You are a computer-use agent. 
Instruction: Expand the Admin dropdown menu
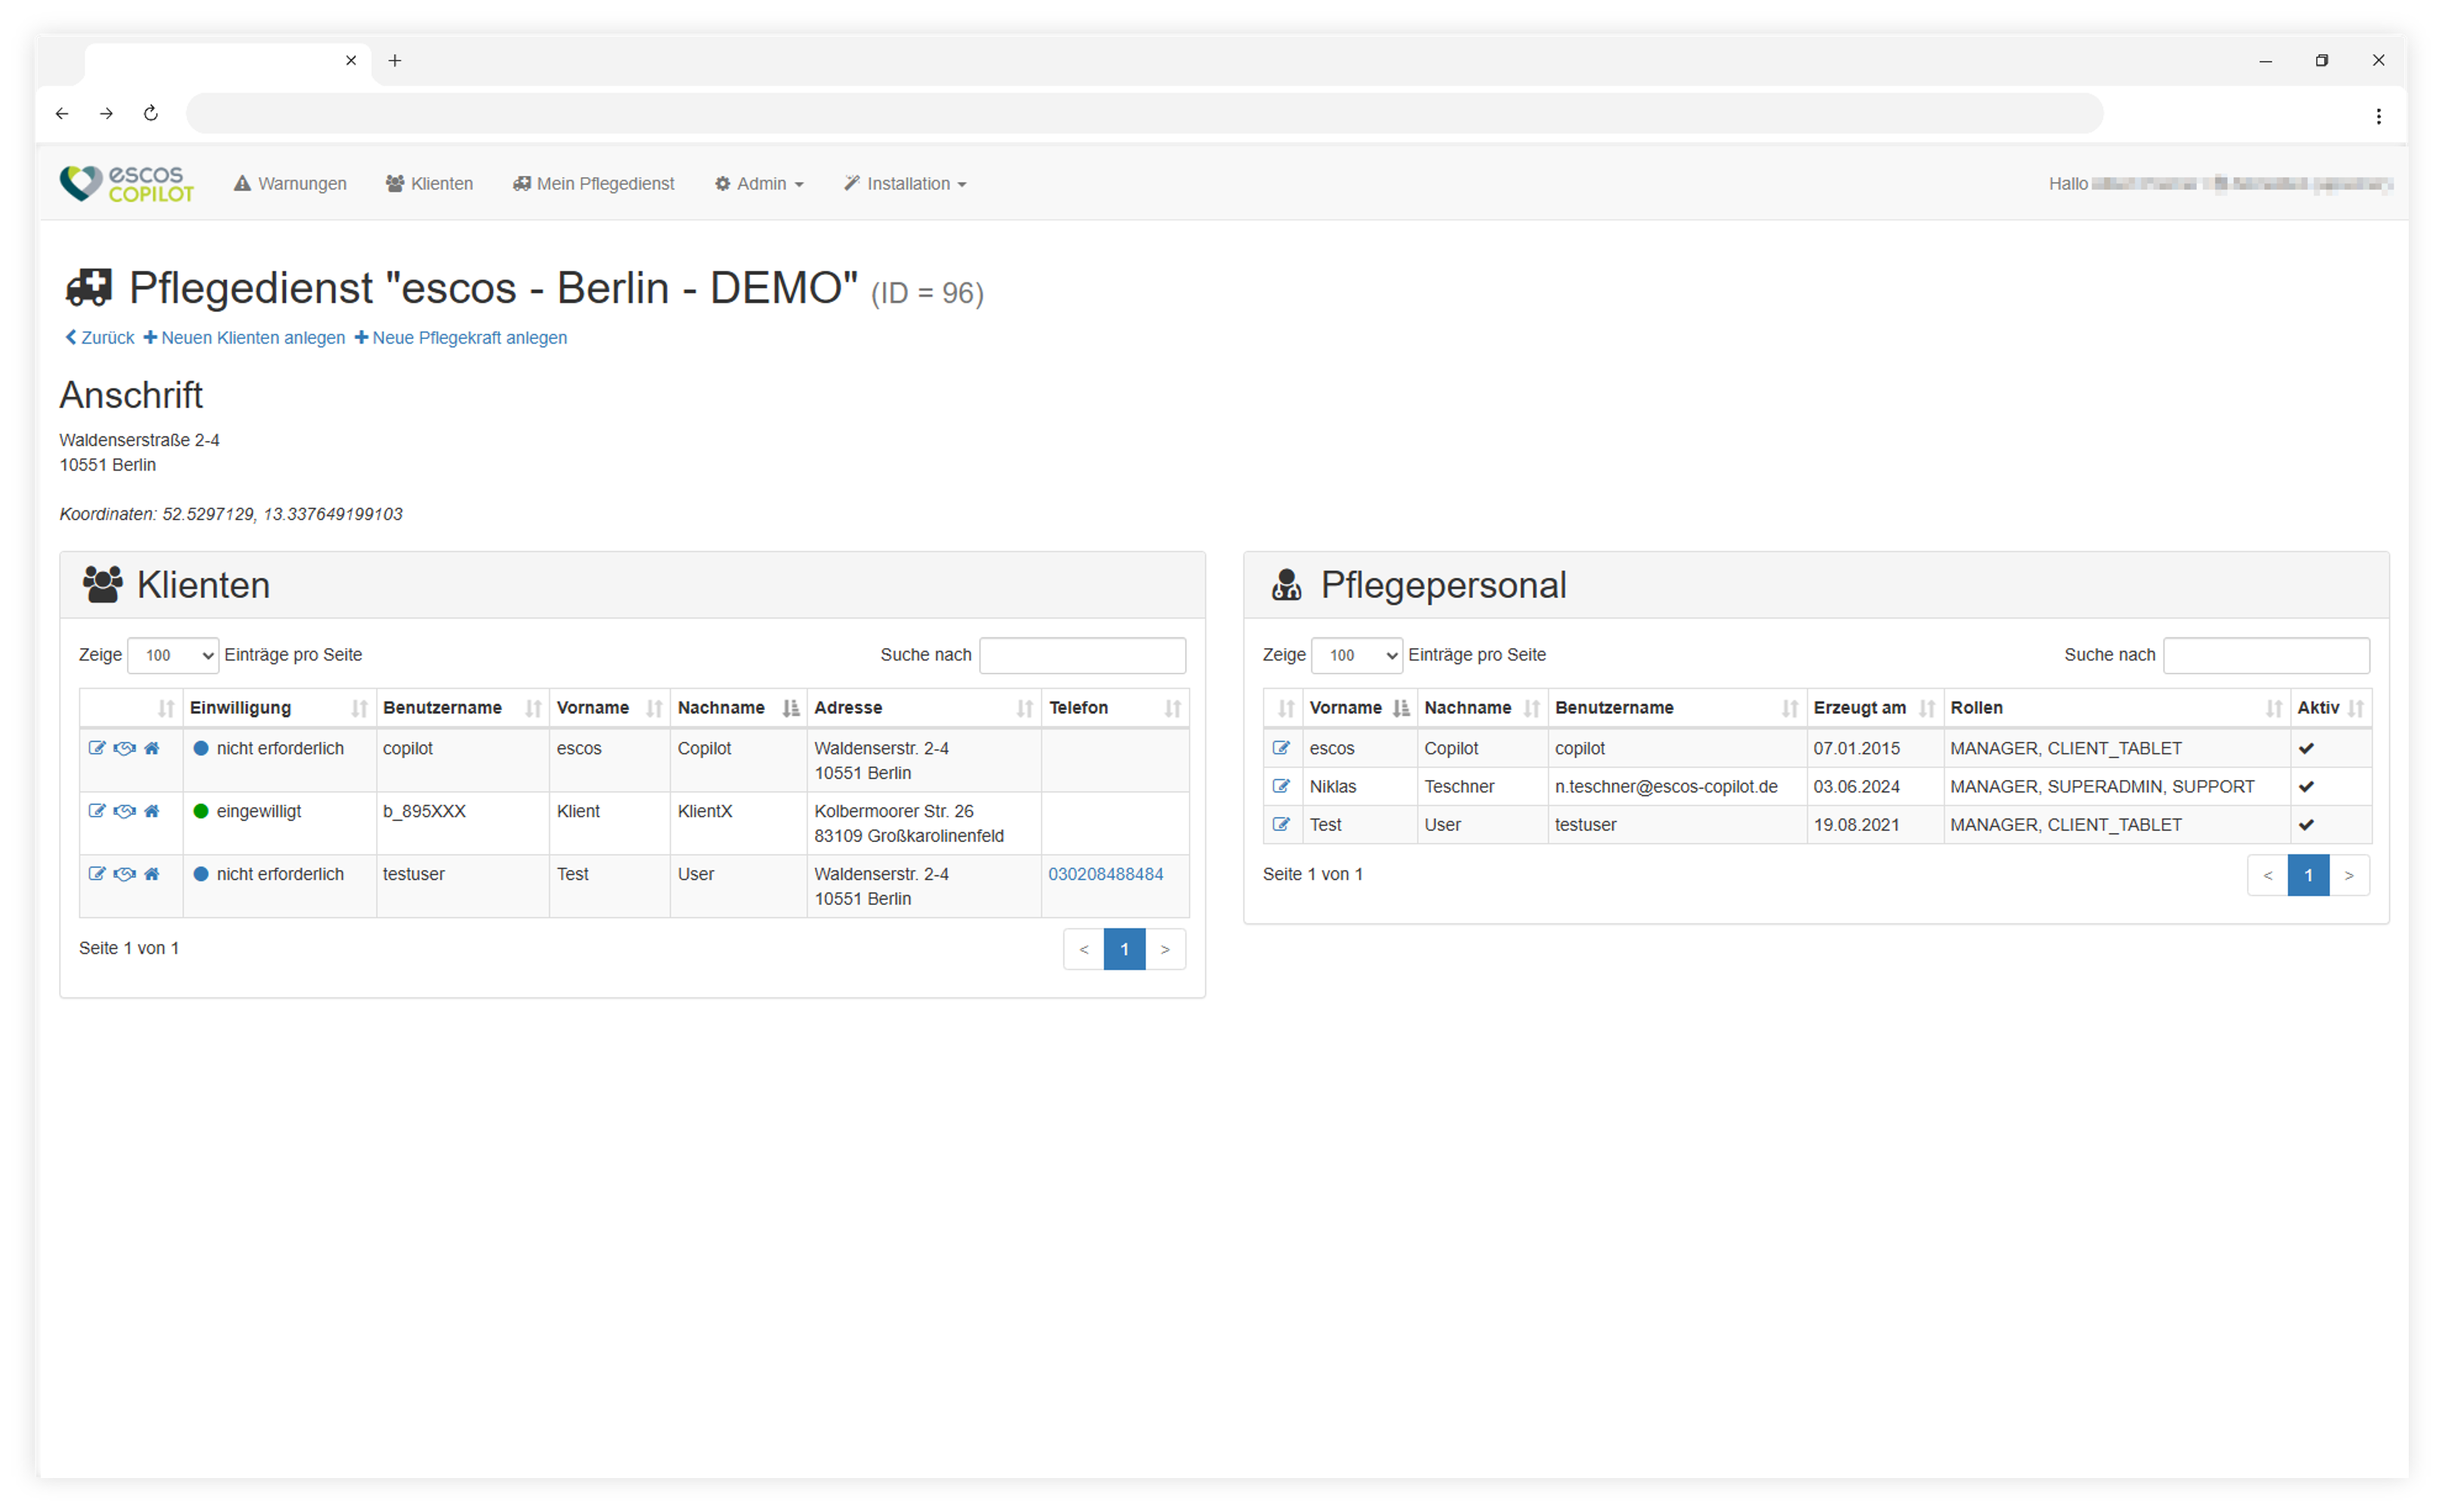(x=759, y=184)
